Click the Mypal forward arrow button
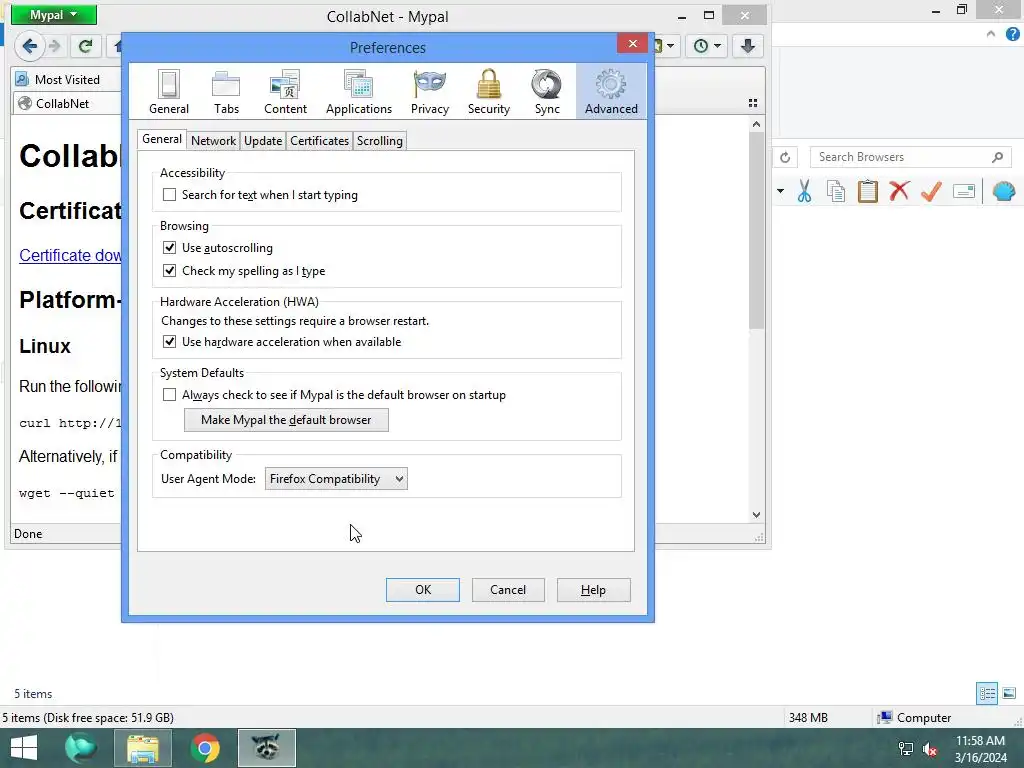The height and width of the screenshot is (768, 1024). click(x=55, y=46)
